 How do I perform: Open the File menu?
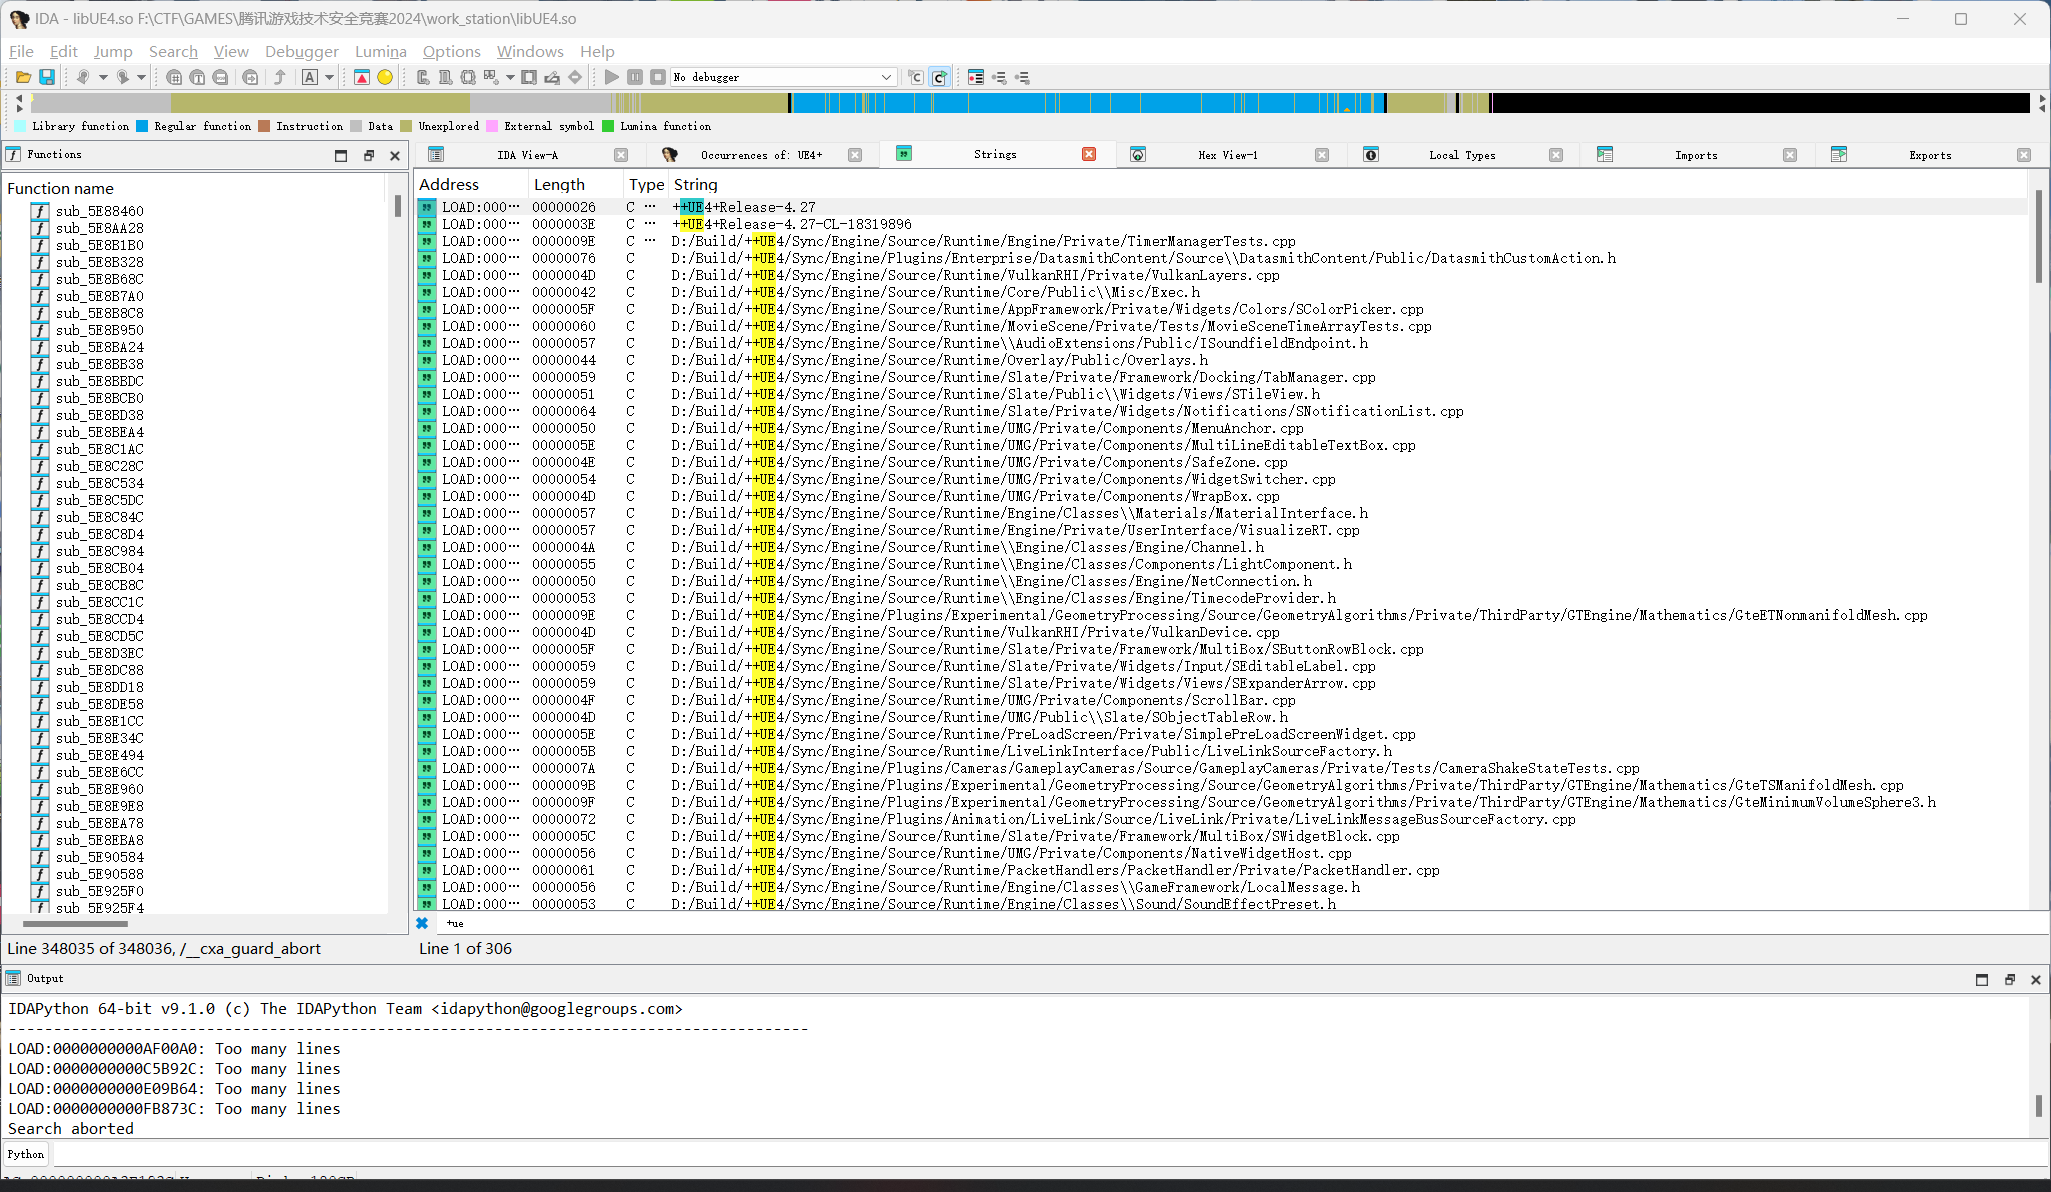(x=21, y=51)
